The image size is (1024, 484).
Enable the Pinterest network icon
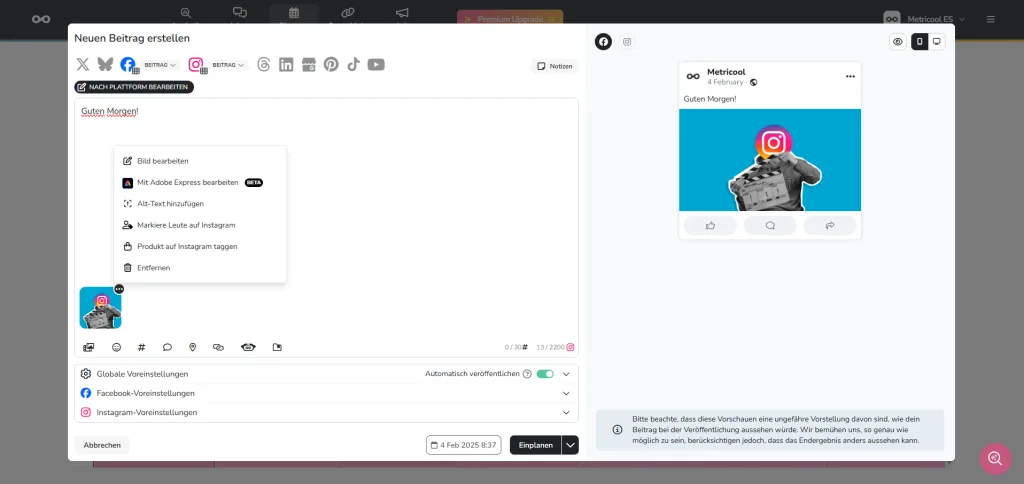tap(331, 64)
